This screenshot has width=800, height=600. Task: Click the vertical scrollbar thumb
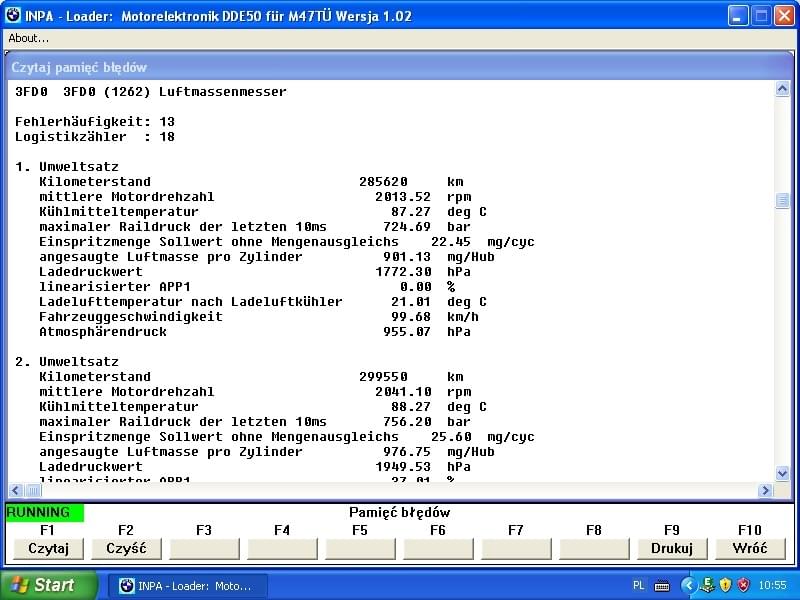[x=782, y=200]
